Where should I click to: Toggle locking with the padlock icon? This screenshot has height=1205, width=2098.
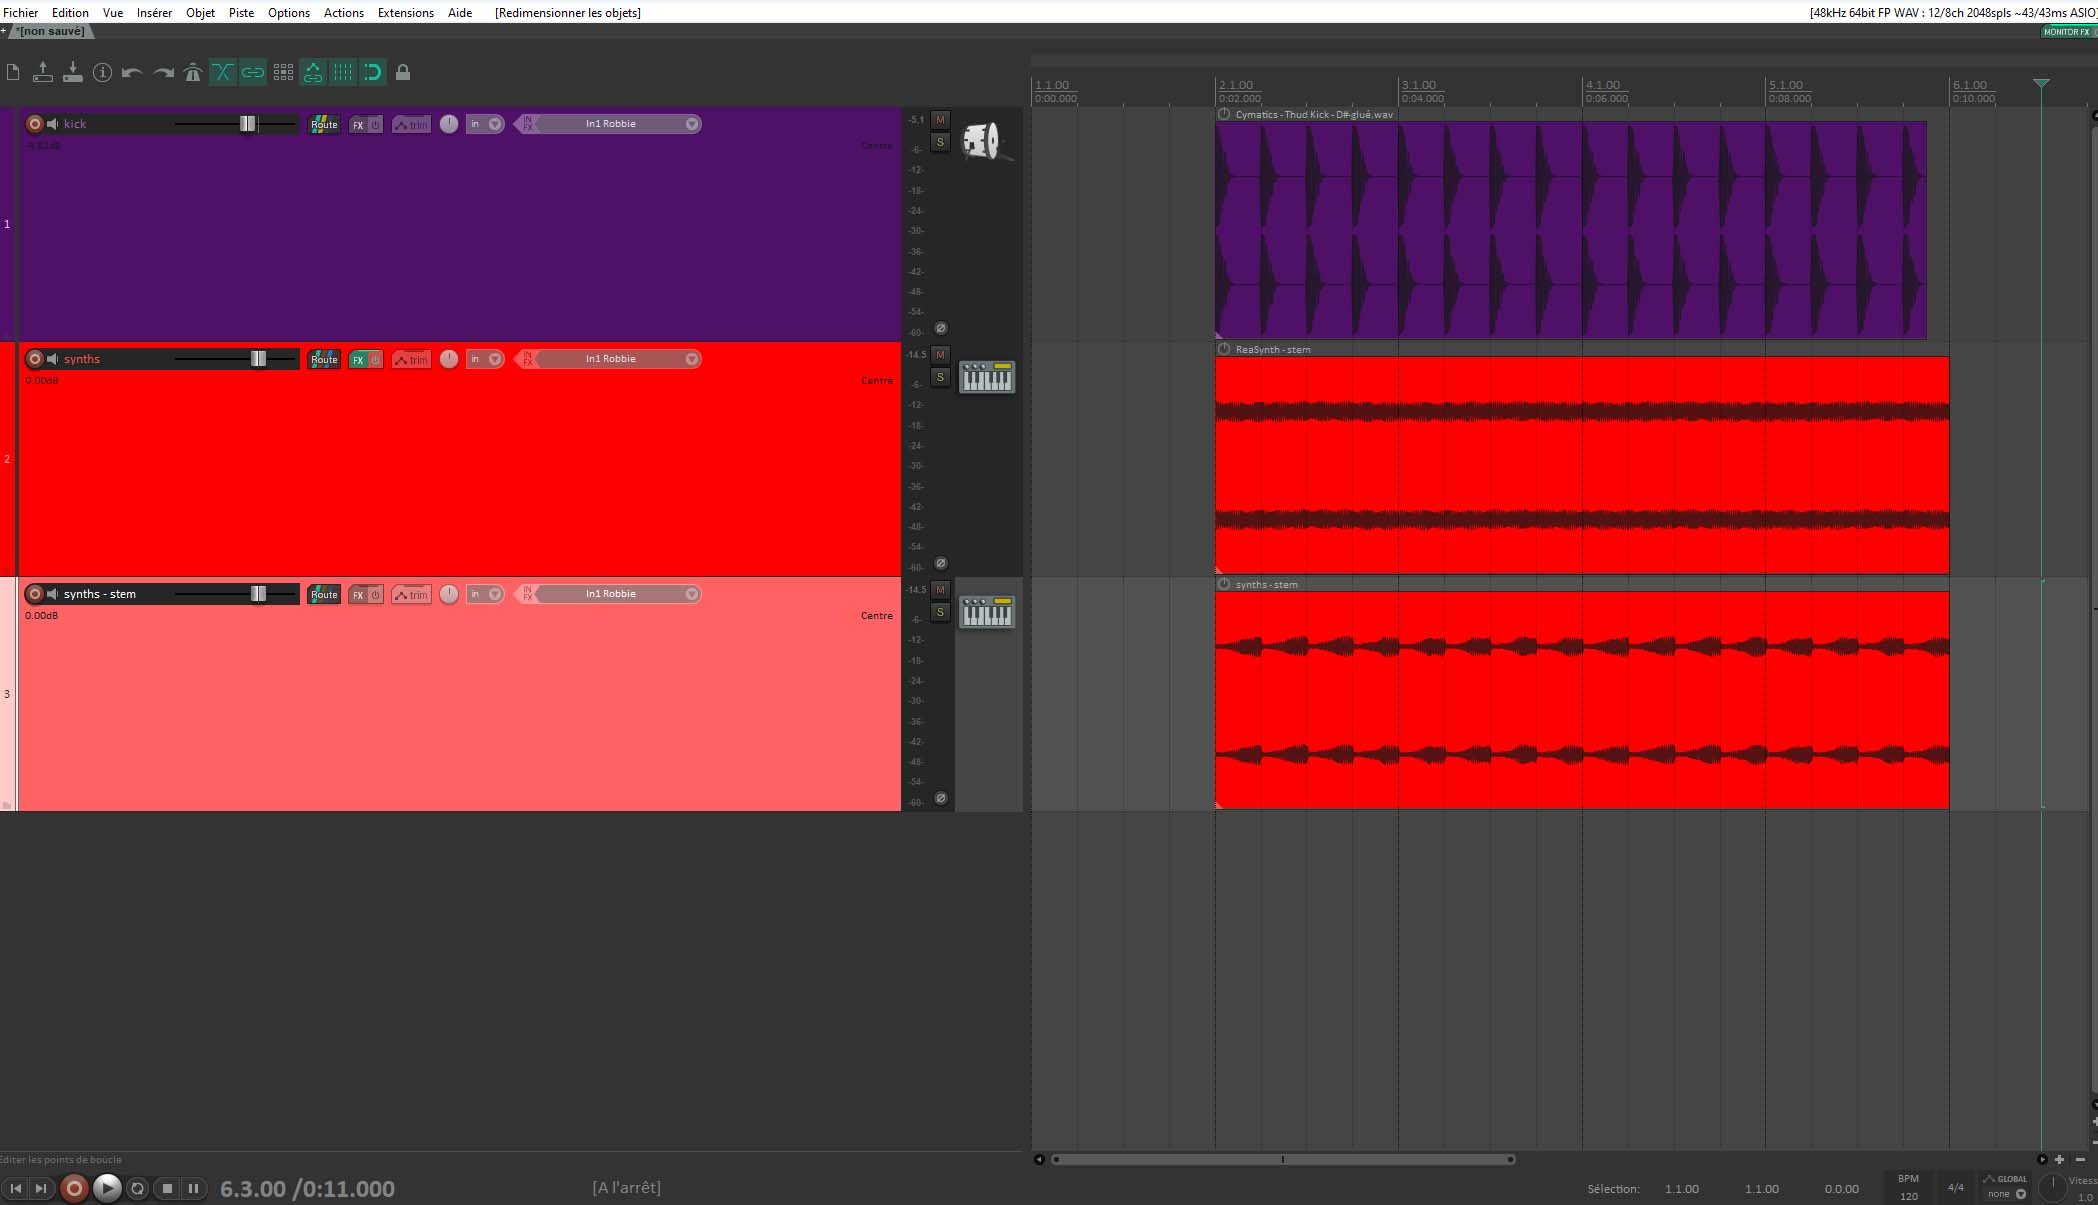point(403,72)
